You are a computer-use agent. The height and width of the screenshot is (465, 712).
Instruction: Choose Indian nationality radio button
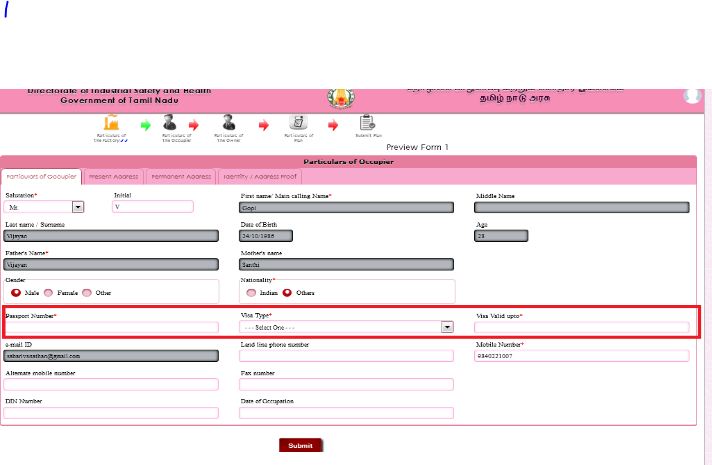coord(251,292)
